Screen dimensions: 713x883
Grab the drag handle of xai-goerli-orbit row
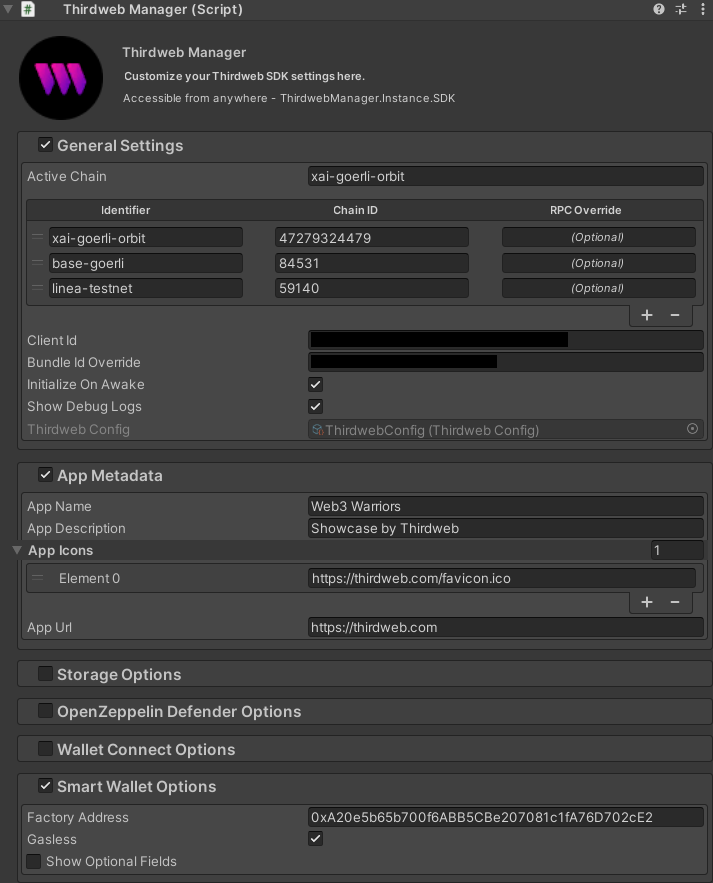point(37,237)
